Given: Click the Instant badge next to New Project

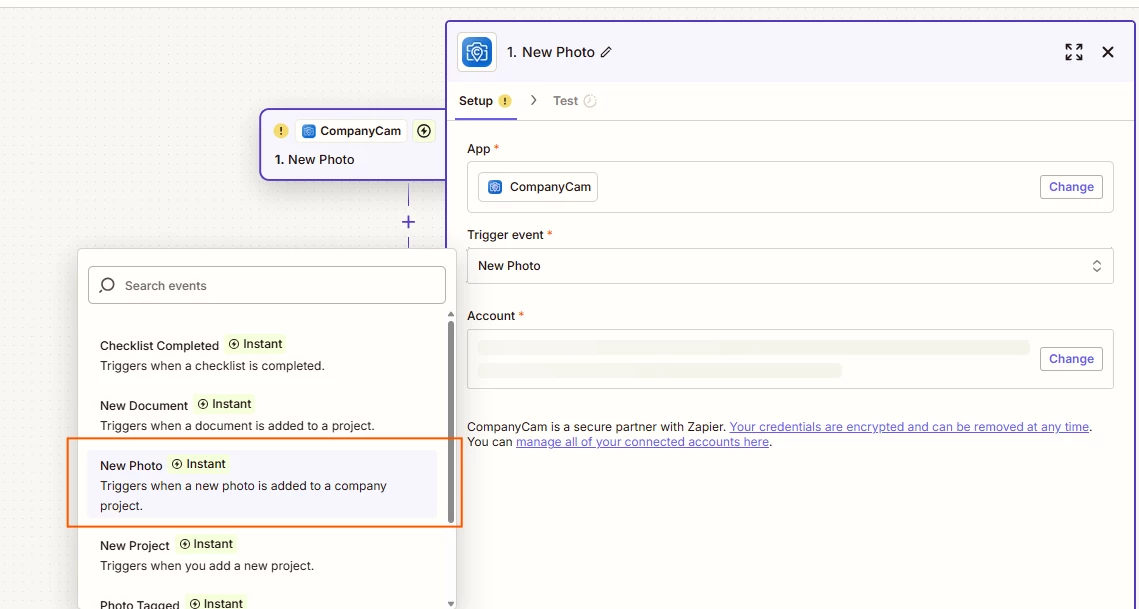Looking at the screenshot, I should [206, 544].
